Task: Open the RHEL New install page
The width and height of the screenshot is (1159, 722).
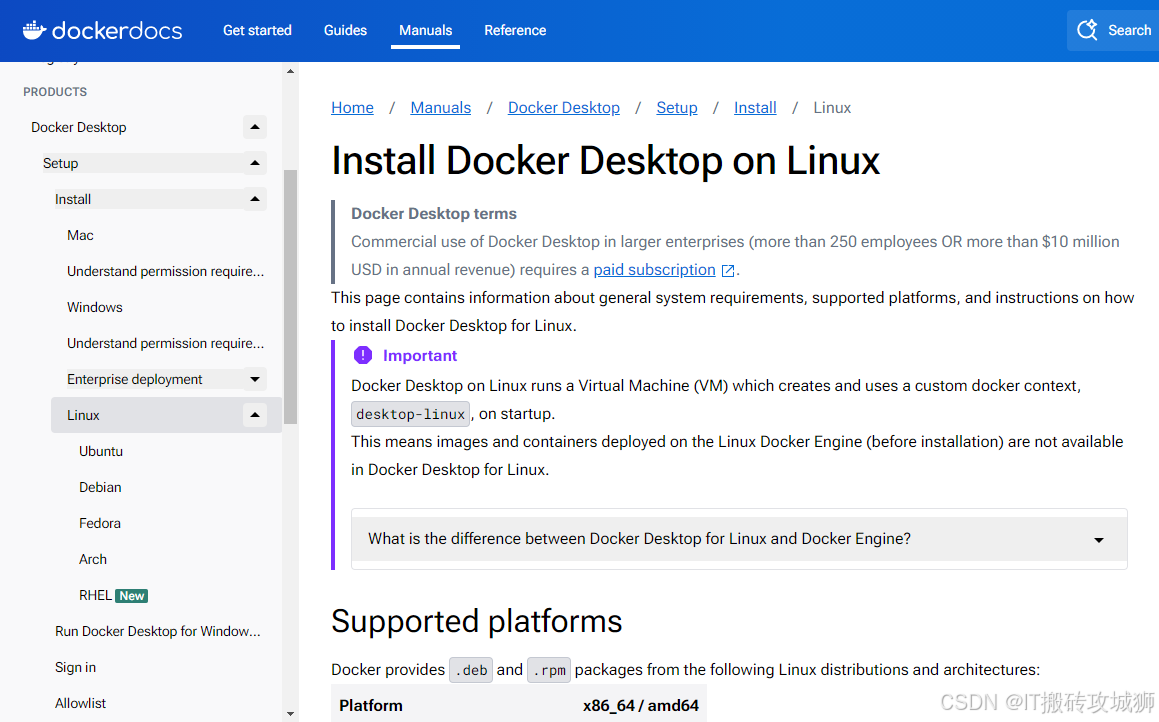Action: click(x=113, y=596)
